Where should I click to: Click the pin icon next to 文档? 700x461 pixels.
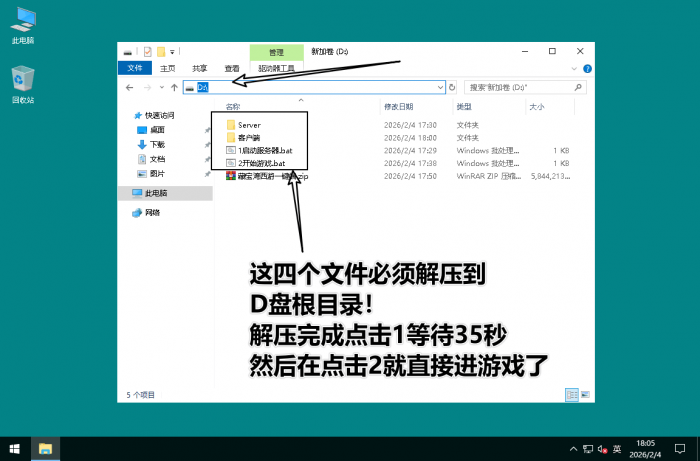point(207,159)
